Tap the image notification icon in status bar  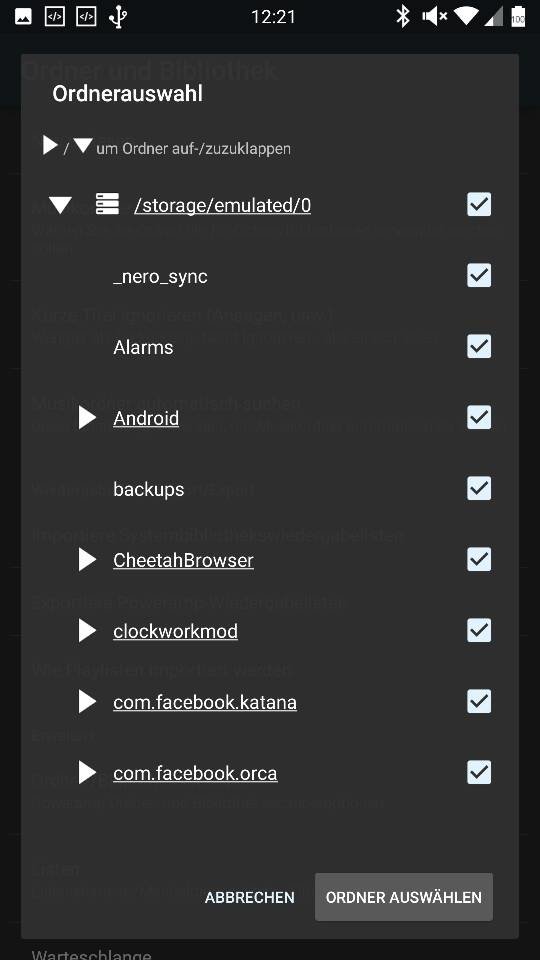[23, 17]
